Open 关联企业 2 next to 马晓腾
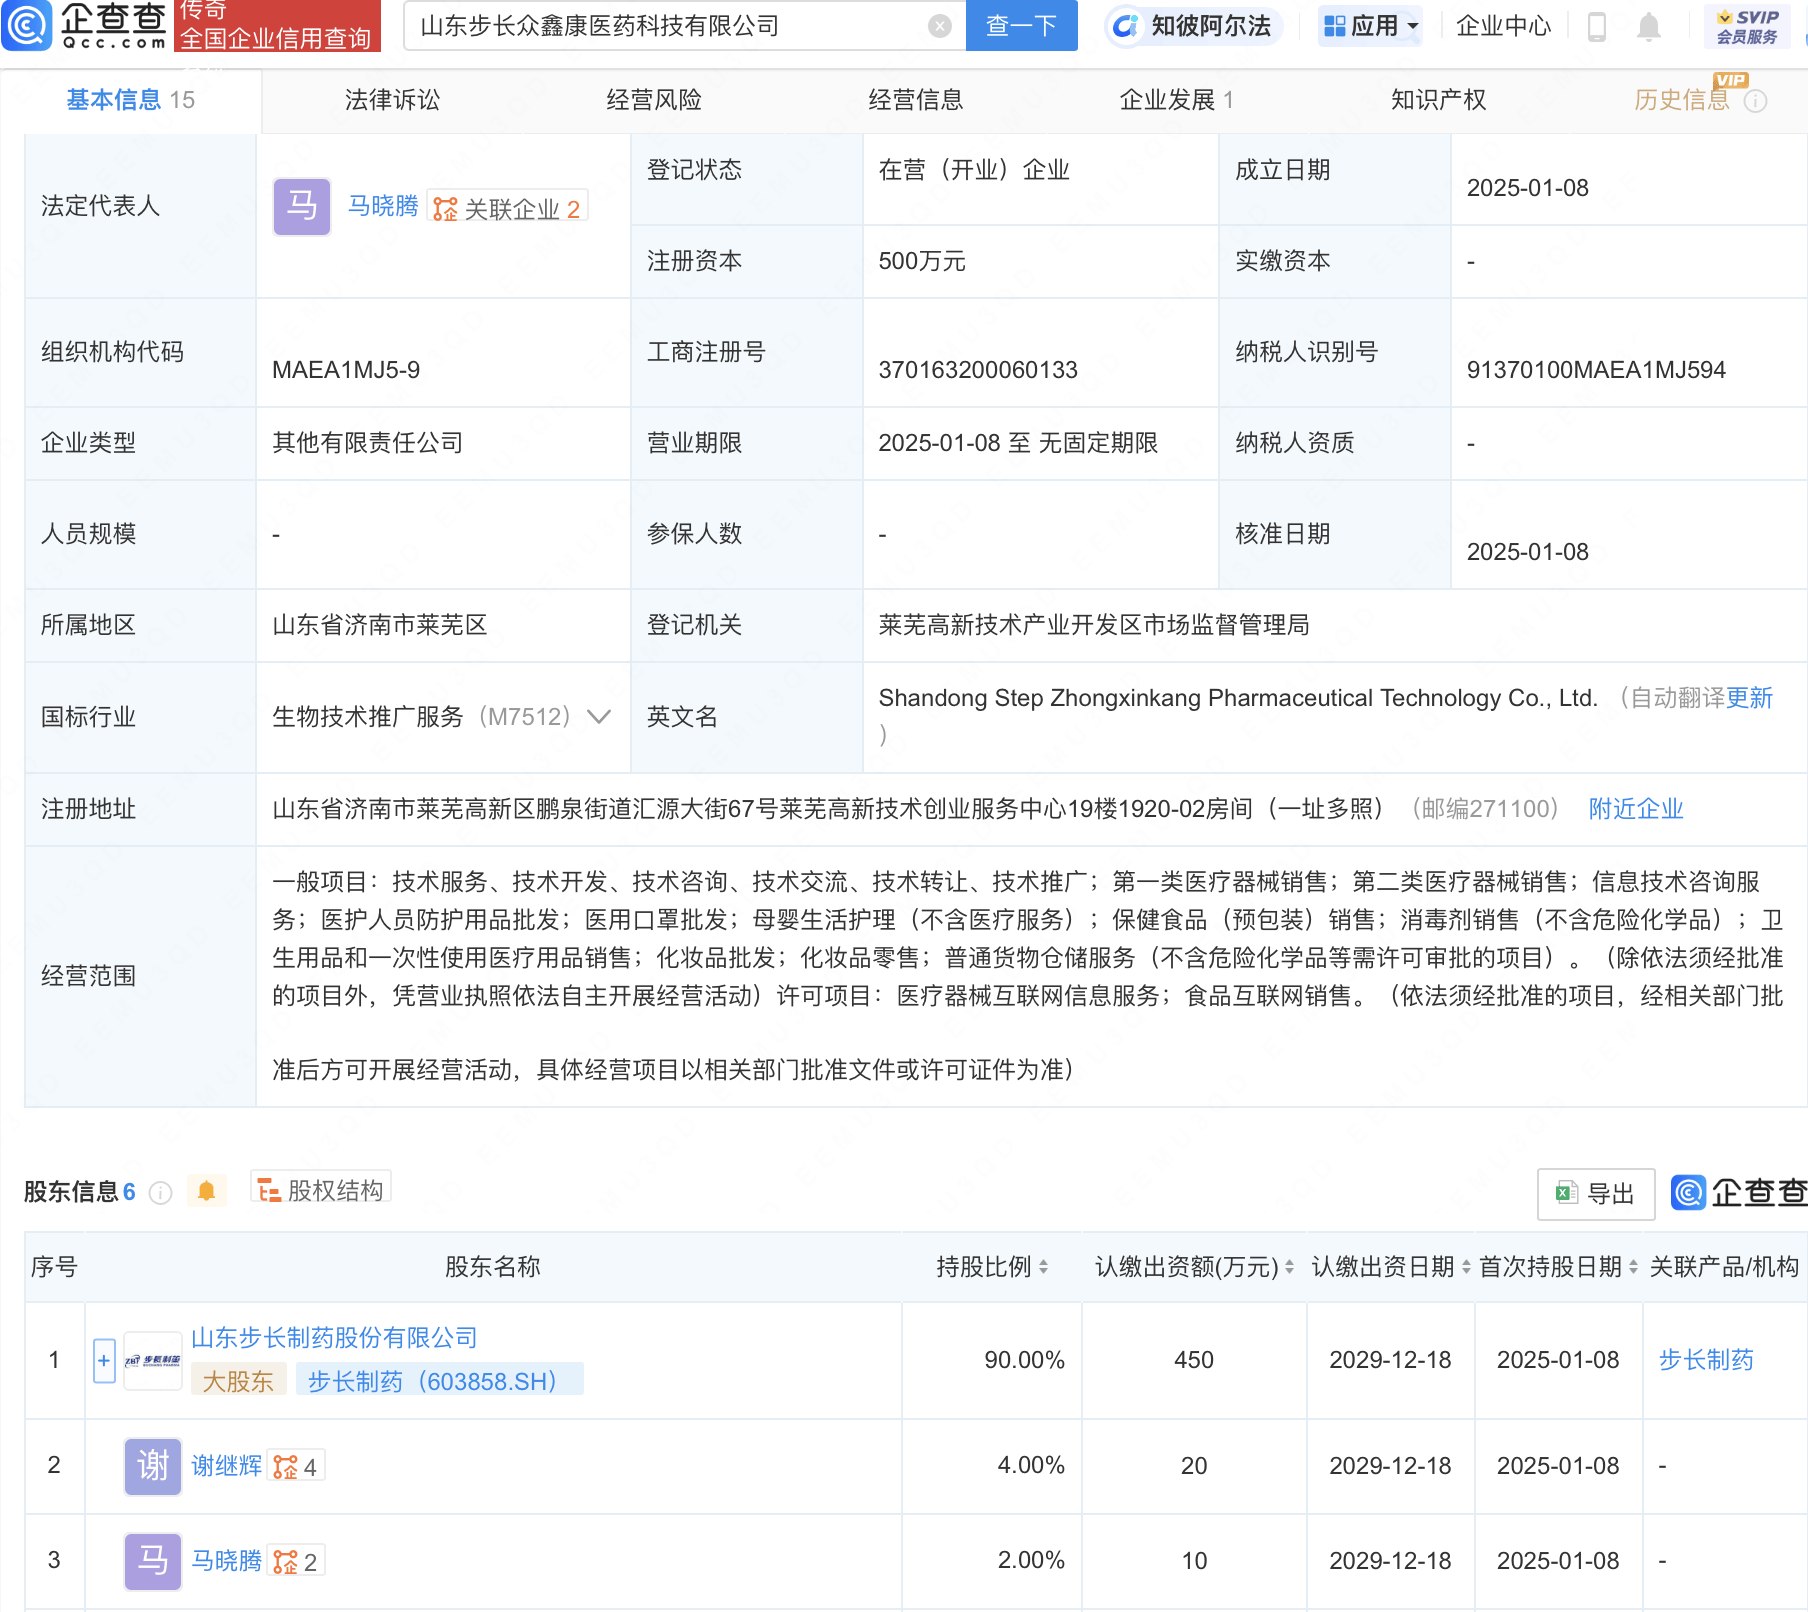 pyautogui.click(x=507, y=208)
